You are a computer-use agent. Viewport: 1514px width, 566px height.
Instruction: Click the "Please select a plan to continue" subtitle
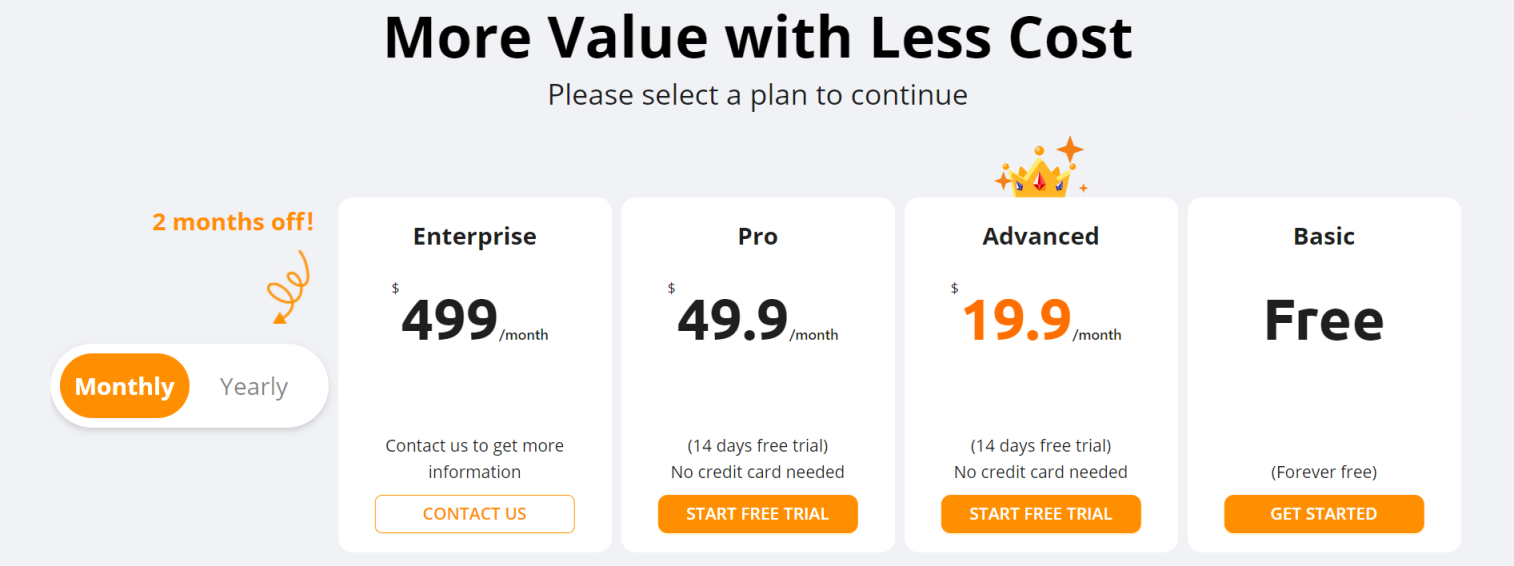click(x=757, y=95)
